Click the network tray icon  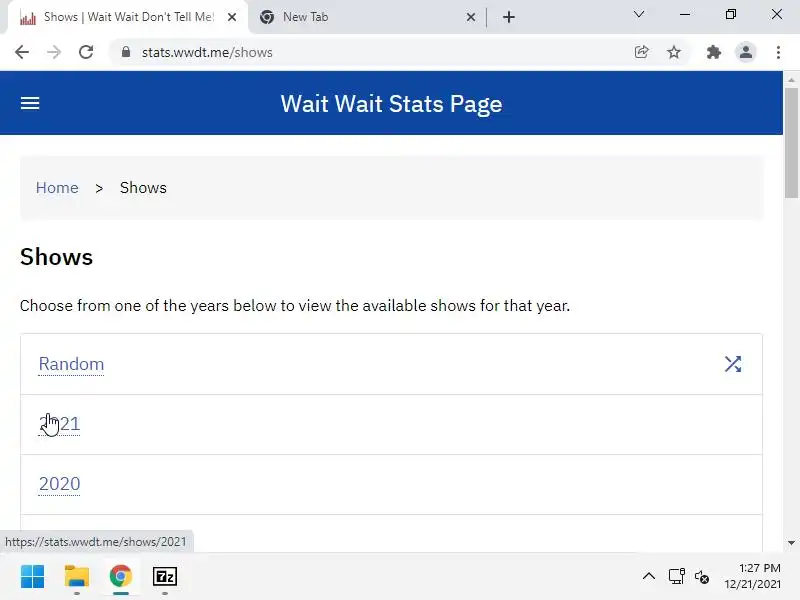677,577
